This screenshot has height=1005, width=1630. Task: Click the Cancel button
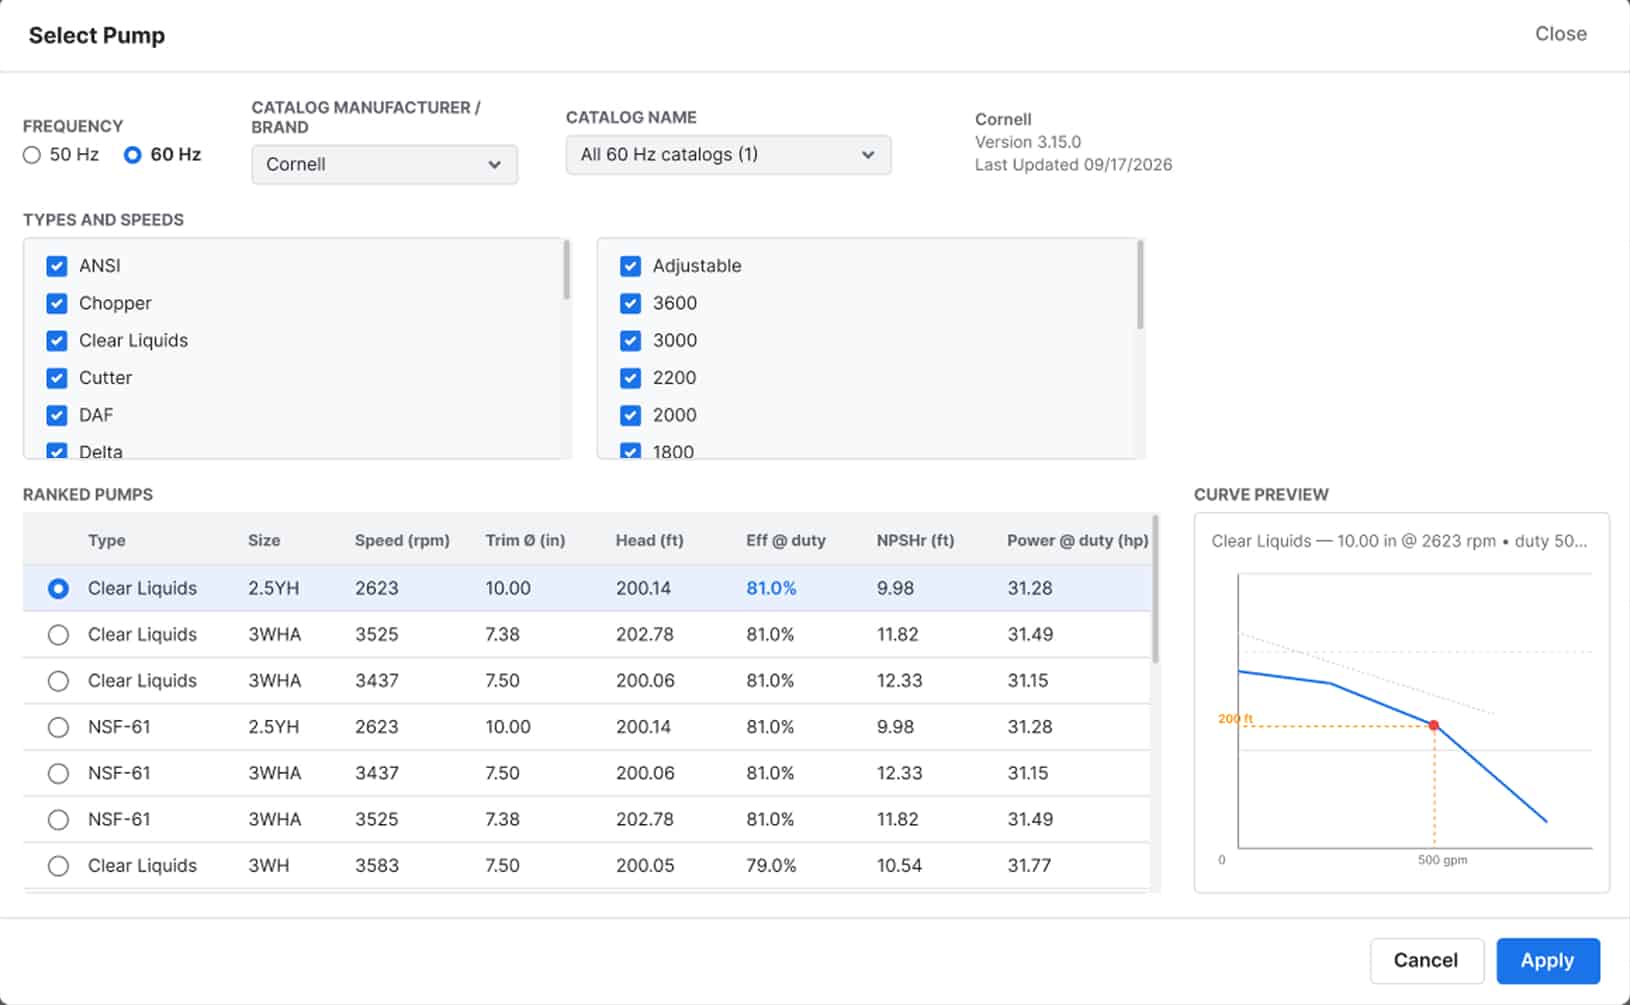1425,961
